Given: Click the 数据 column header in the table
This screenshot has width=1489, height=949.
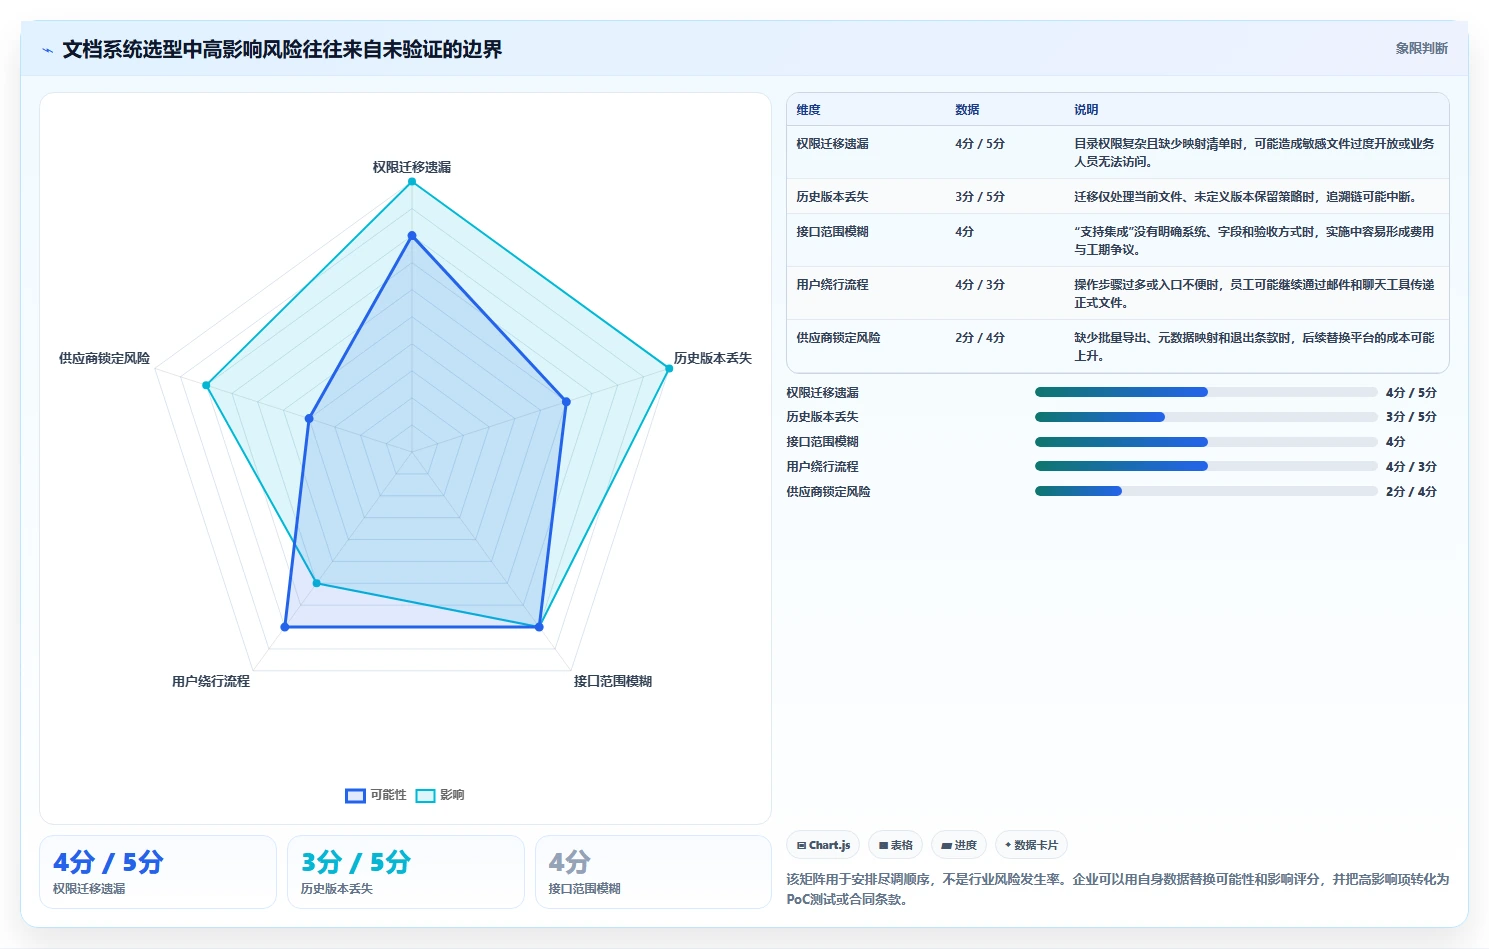Looking at the screenshot, I should (967, 110).
